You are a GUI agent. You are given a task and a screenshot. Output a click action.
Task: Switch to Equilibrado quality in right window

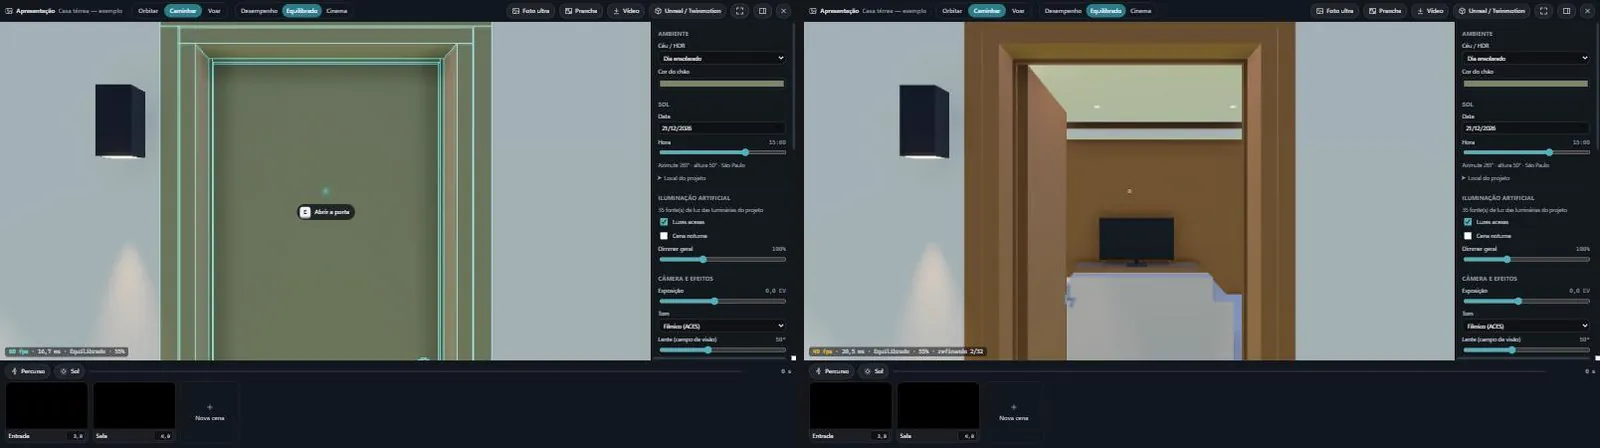1106,11
